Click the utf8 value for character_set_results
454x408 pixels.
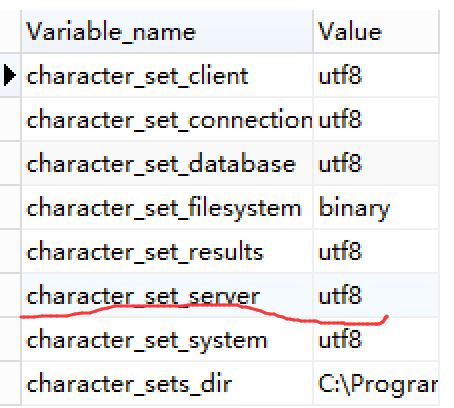coord(376,251)
